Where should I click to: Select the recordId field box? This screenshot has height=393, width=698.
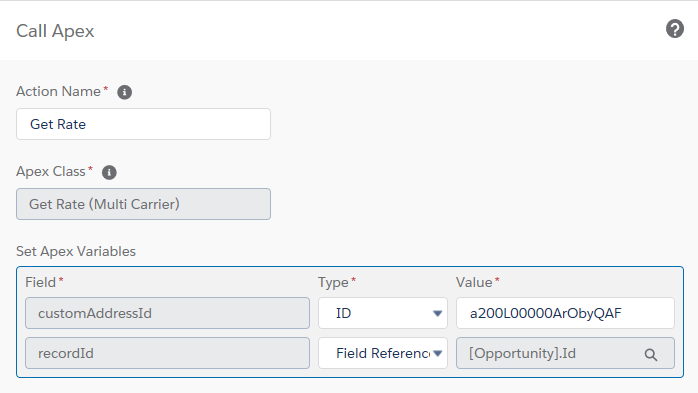(167, 353)
